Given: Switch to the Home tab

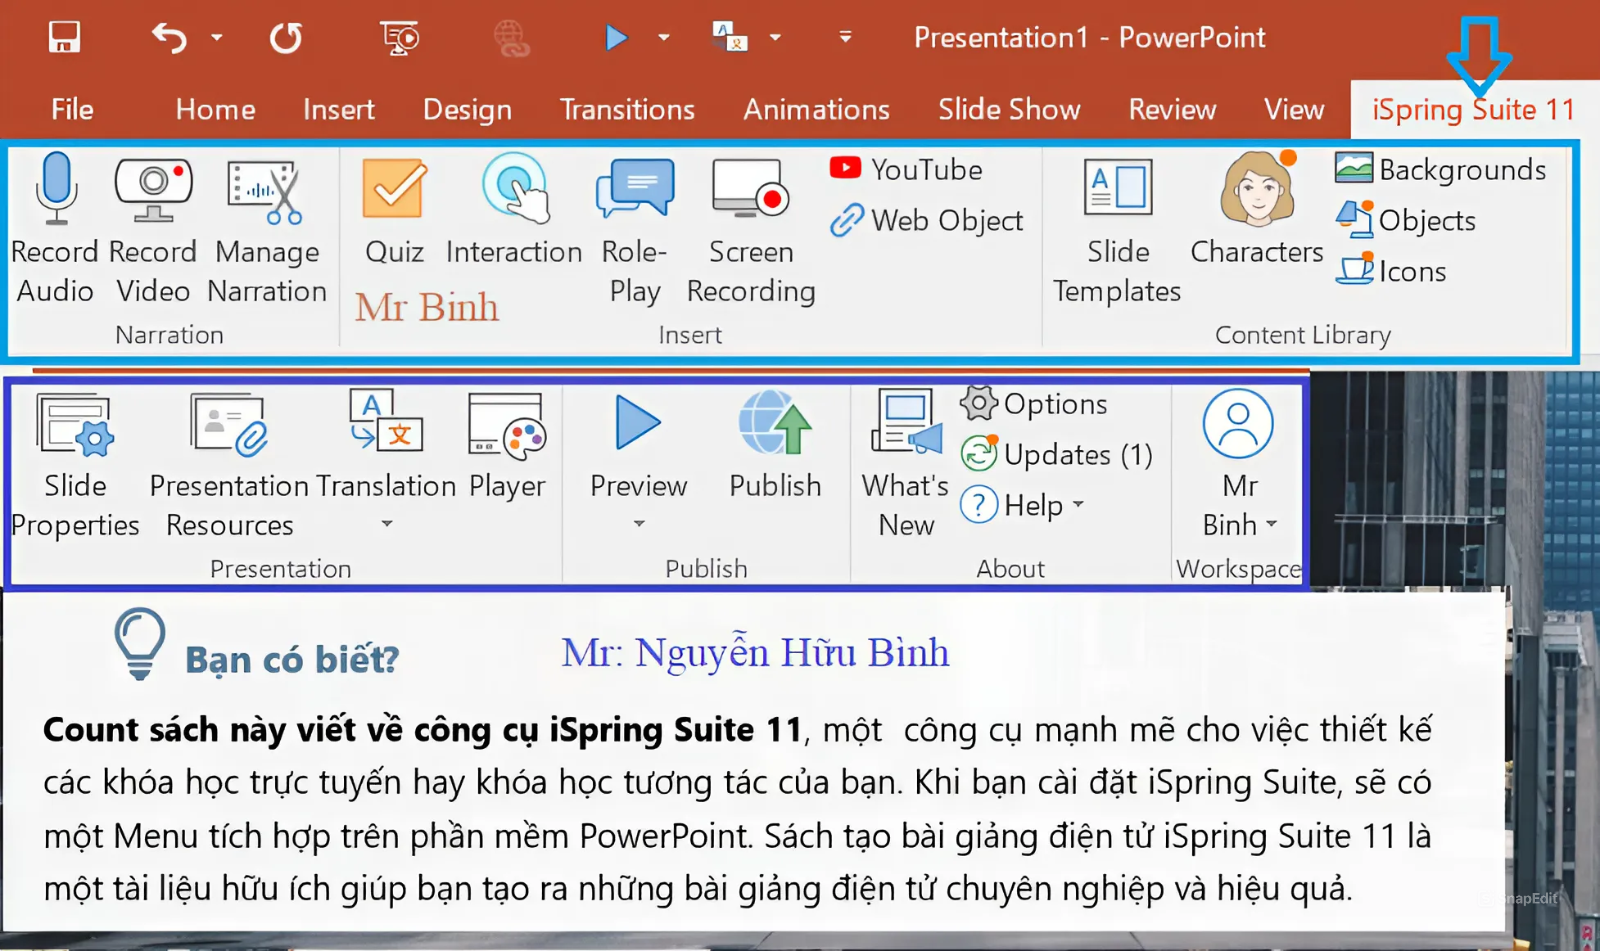Looking at the screenshot, I should pyautogui.click(x=215, y=109).
